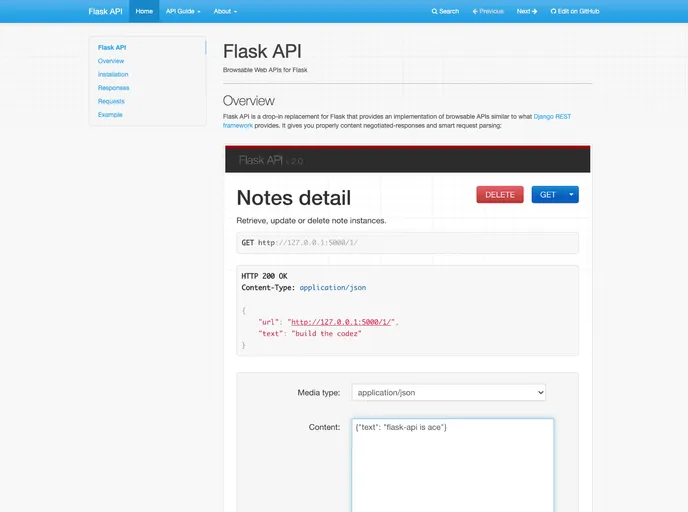Click the red DELETE button

point(500,195)
